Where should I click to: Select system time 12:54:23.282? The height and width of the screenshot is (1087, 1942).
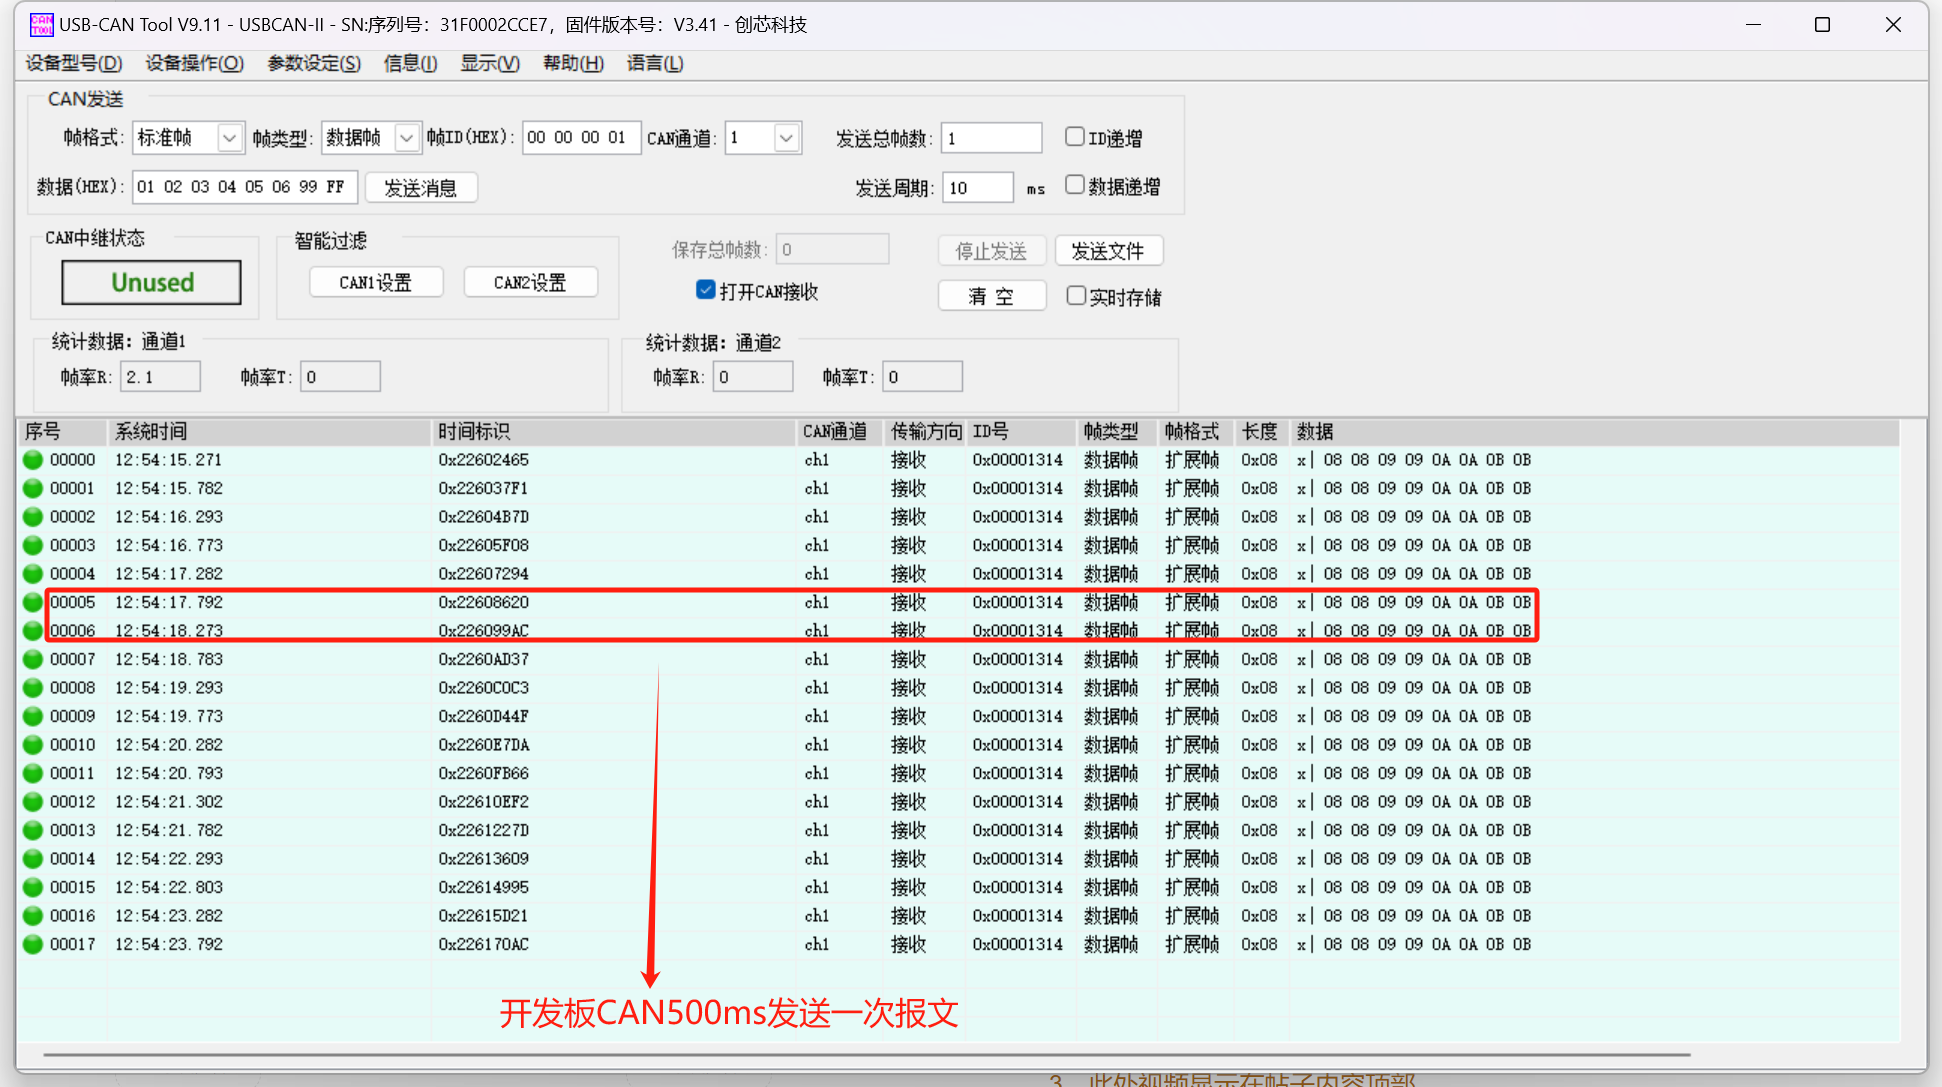(169, 916)
